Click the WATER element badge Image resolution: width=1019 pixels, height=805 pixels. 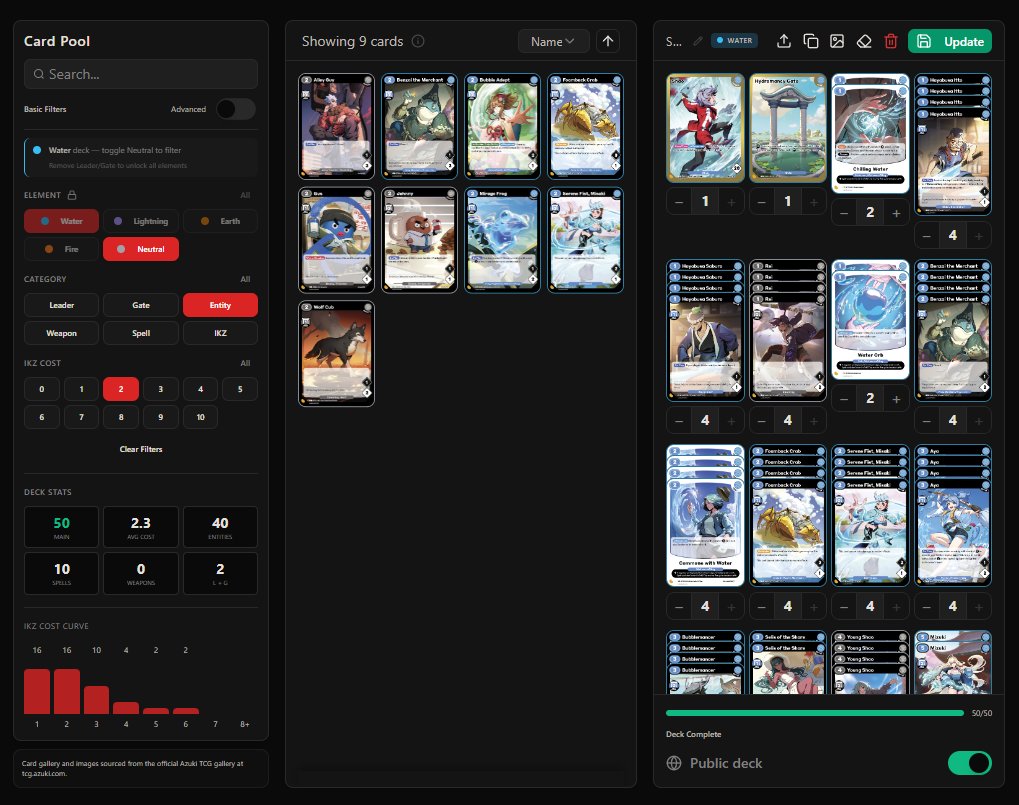pos(734,40)
